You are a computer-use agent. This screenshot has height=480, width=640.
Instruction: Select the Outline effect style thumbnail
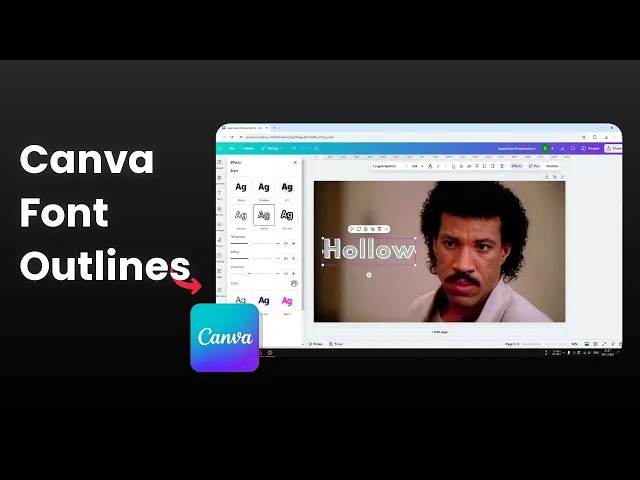tap(287, 215)
